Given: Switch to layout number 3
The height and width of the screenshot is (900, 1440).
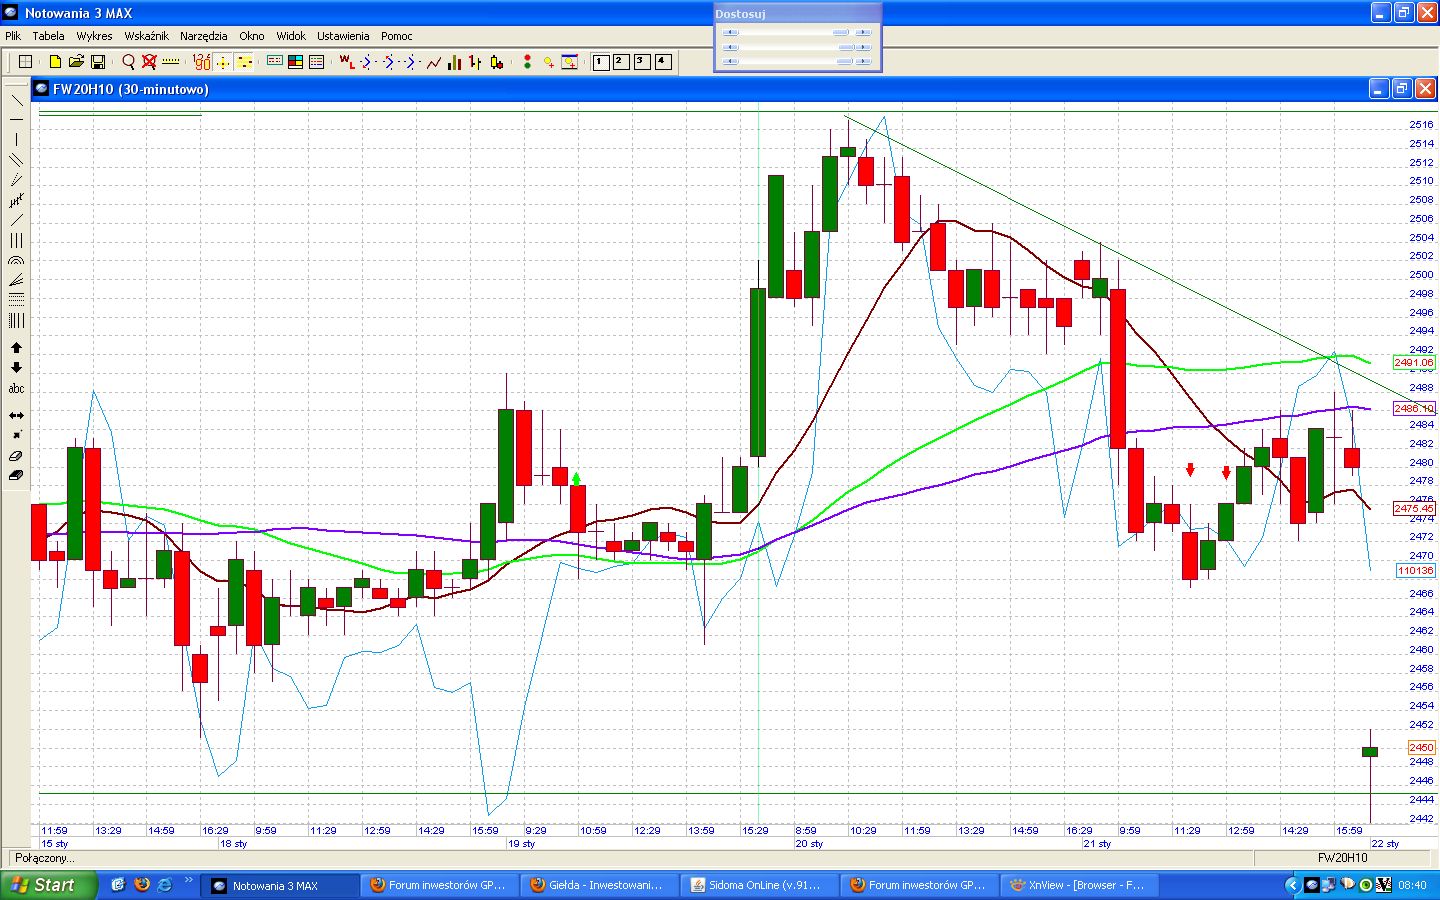Looking at the screenshot, I should point(641,62).
